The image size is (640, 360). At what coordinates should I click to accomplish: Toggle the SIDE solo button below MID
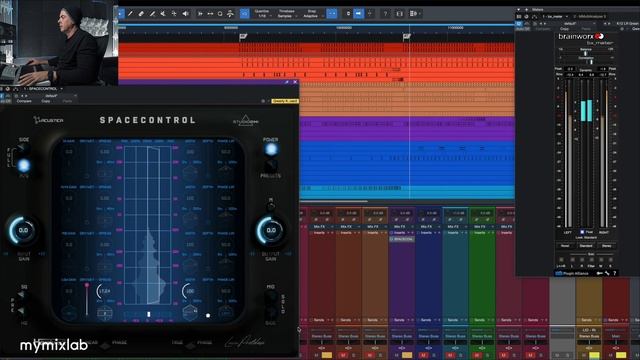pos(271,313)
